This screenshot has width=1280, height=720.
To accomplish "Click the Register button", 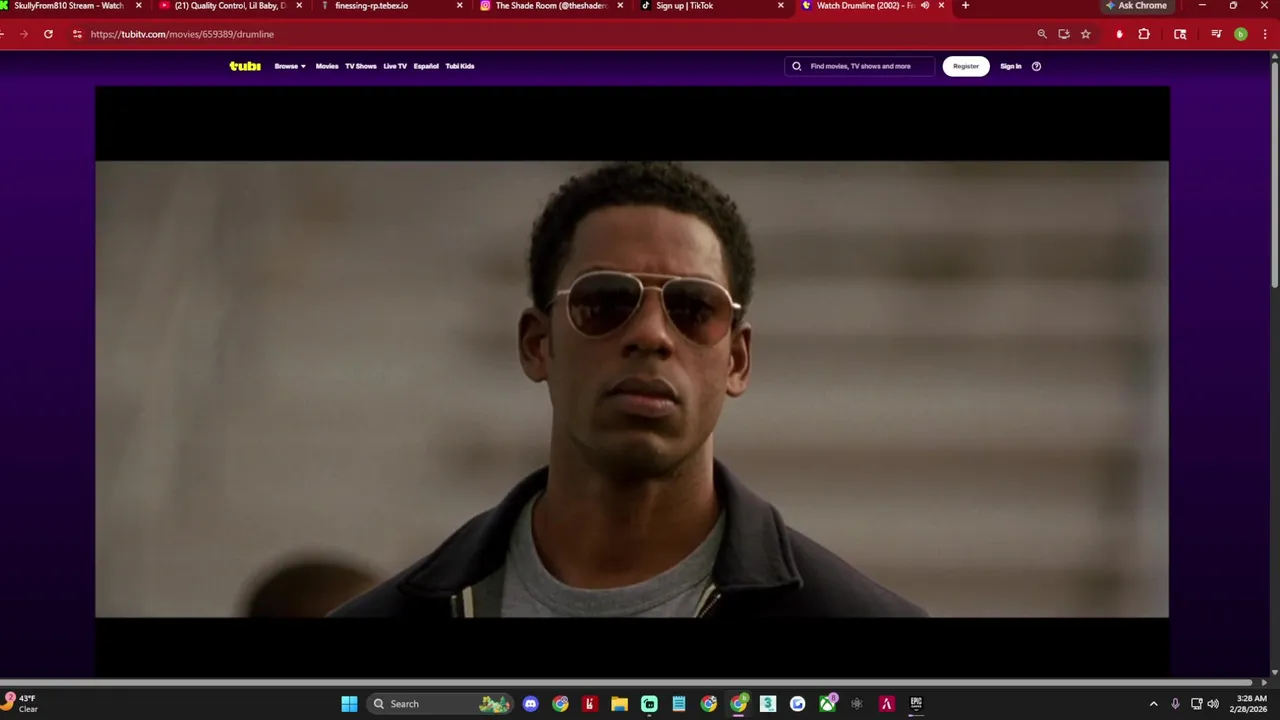I will click(x=966, y=66).
